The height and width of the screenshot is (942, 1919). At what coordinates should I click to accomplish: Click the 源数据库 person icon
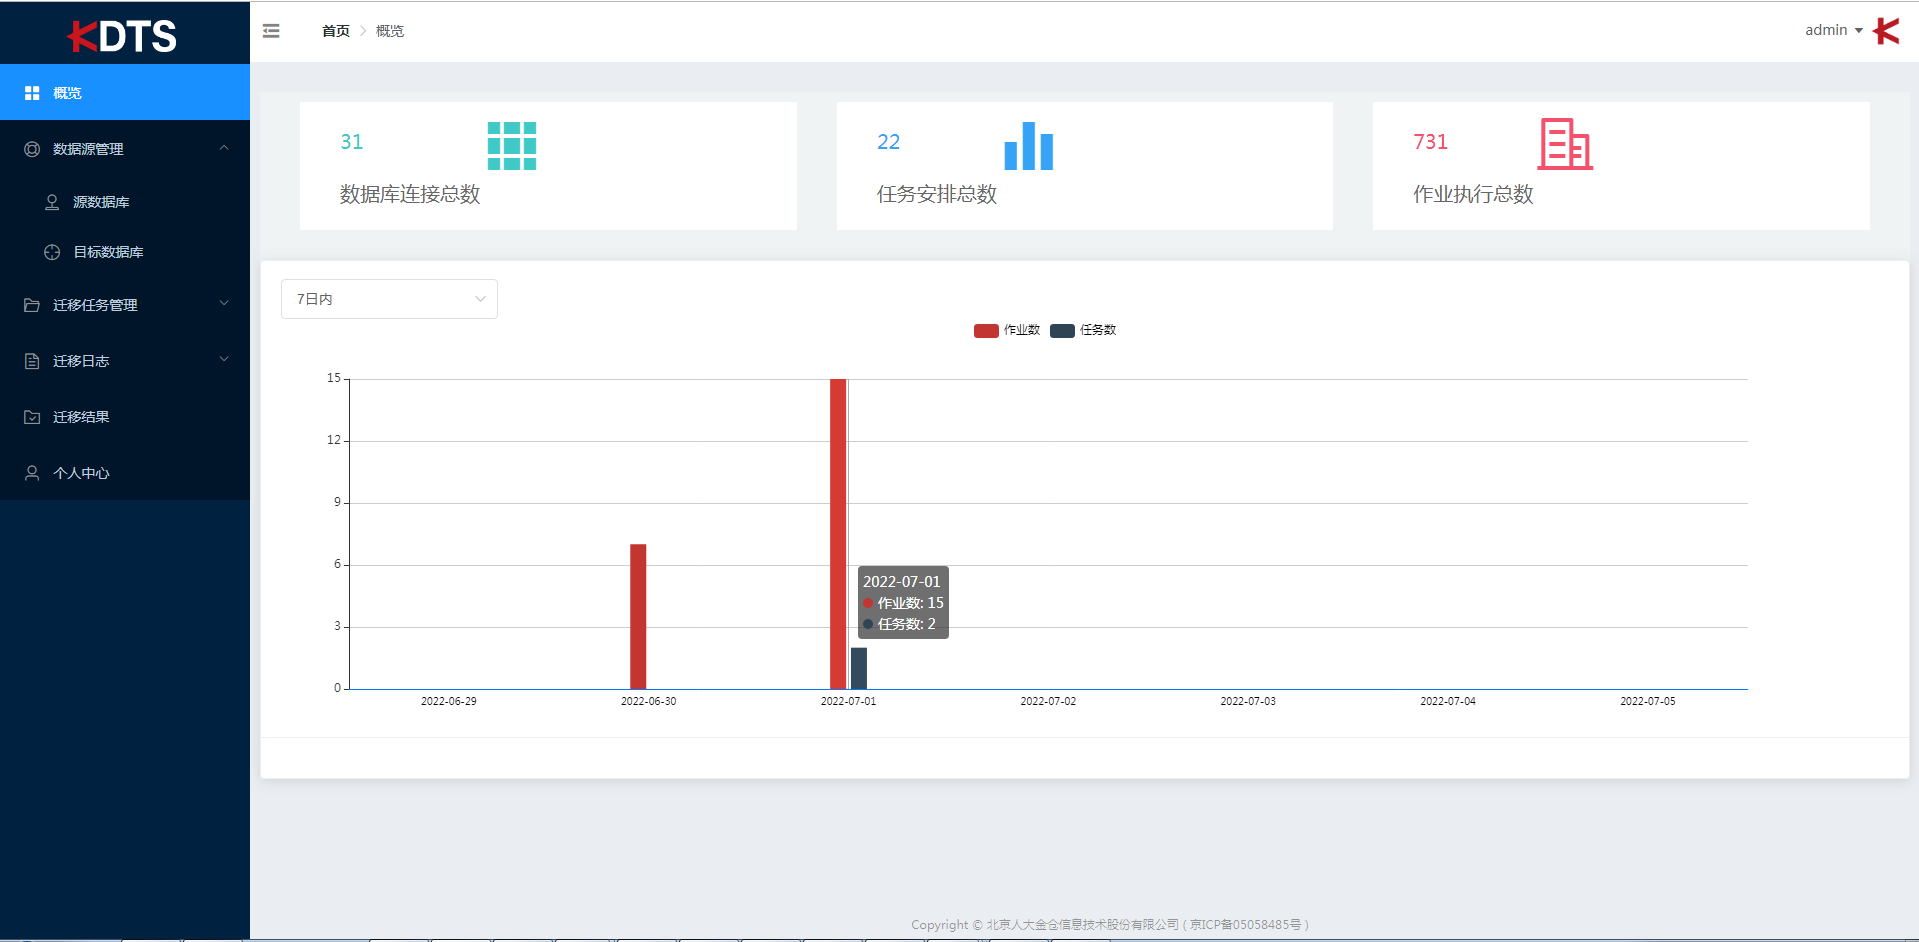click(51, 202)
